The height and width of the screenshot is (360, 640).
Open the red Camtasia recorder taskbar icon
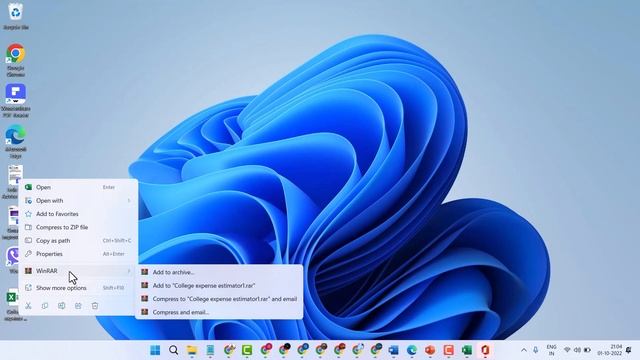[448, 350]
